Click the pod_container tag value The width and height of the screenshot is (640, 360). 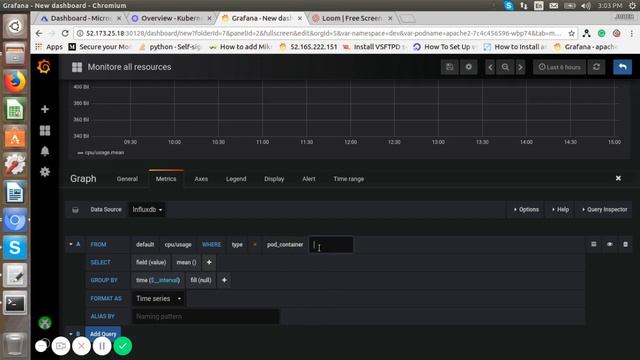pyautogui.click(x=285, y=244)
